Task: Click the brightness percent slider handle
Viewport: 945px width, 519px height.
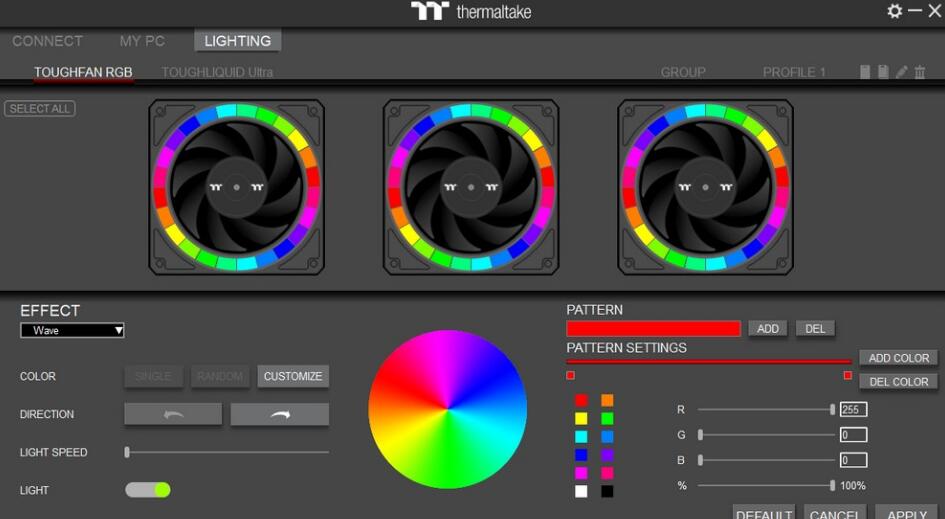Action: 832,485
